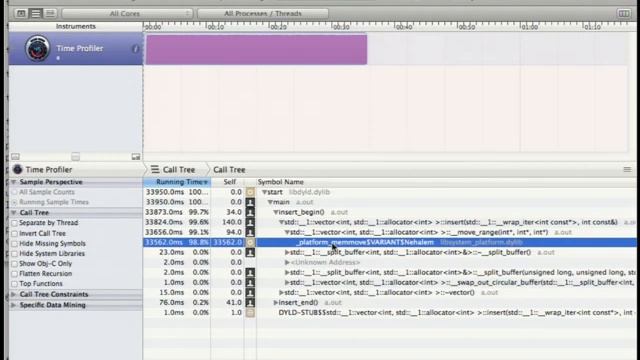Click the 01:00 mark on the timeline ruler
This screenshot has width=640, height=360.
(529, 27)
